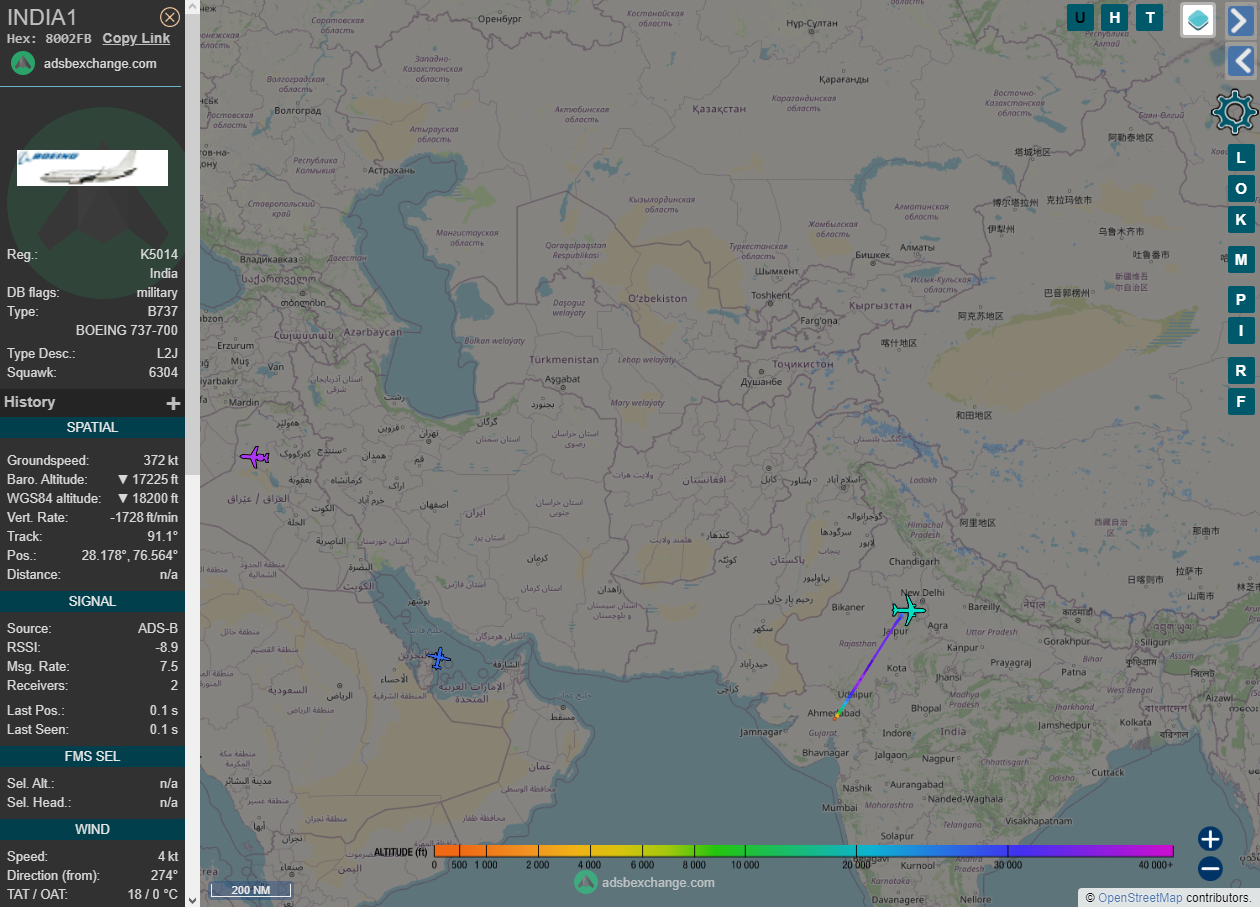The width and height of the screenshot is (1260, 907).
Task: Click the adsbexchange.com logo at map bottom
Action: pos(645,881)
